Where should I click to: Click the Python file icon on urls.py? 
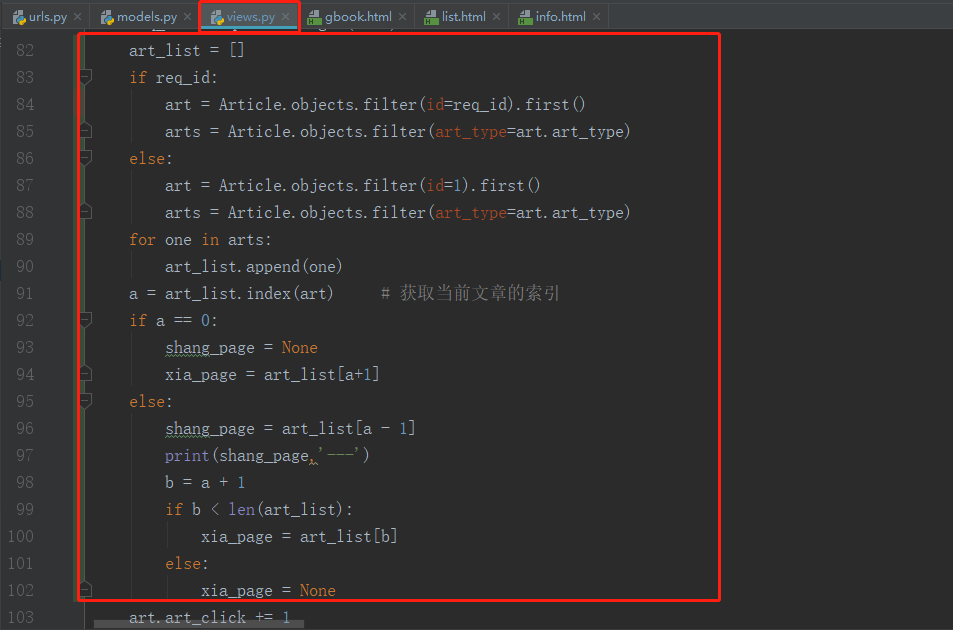click(x=19, y=18)
